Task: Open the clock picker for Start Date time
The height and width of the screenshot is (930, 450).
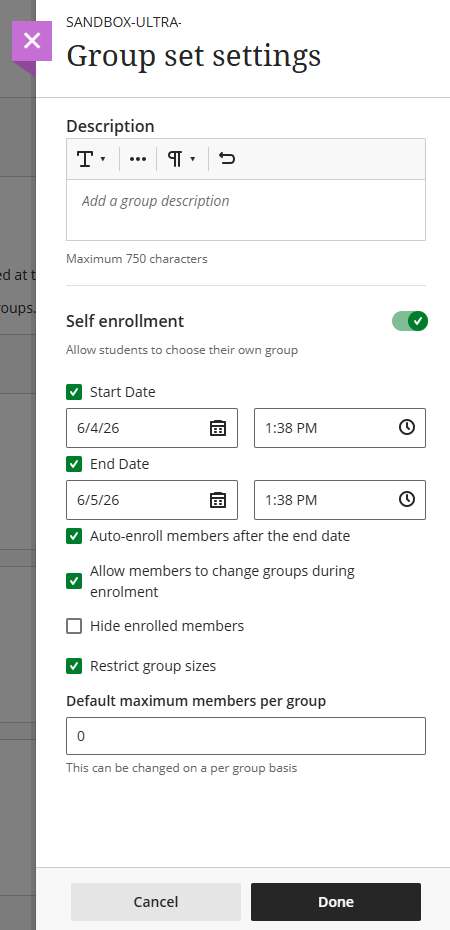Action: 407,427
